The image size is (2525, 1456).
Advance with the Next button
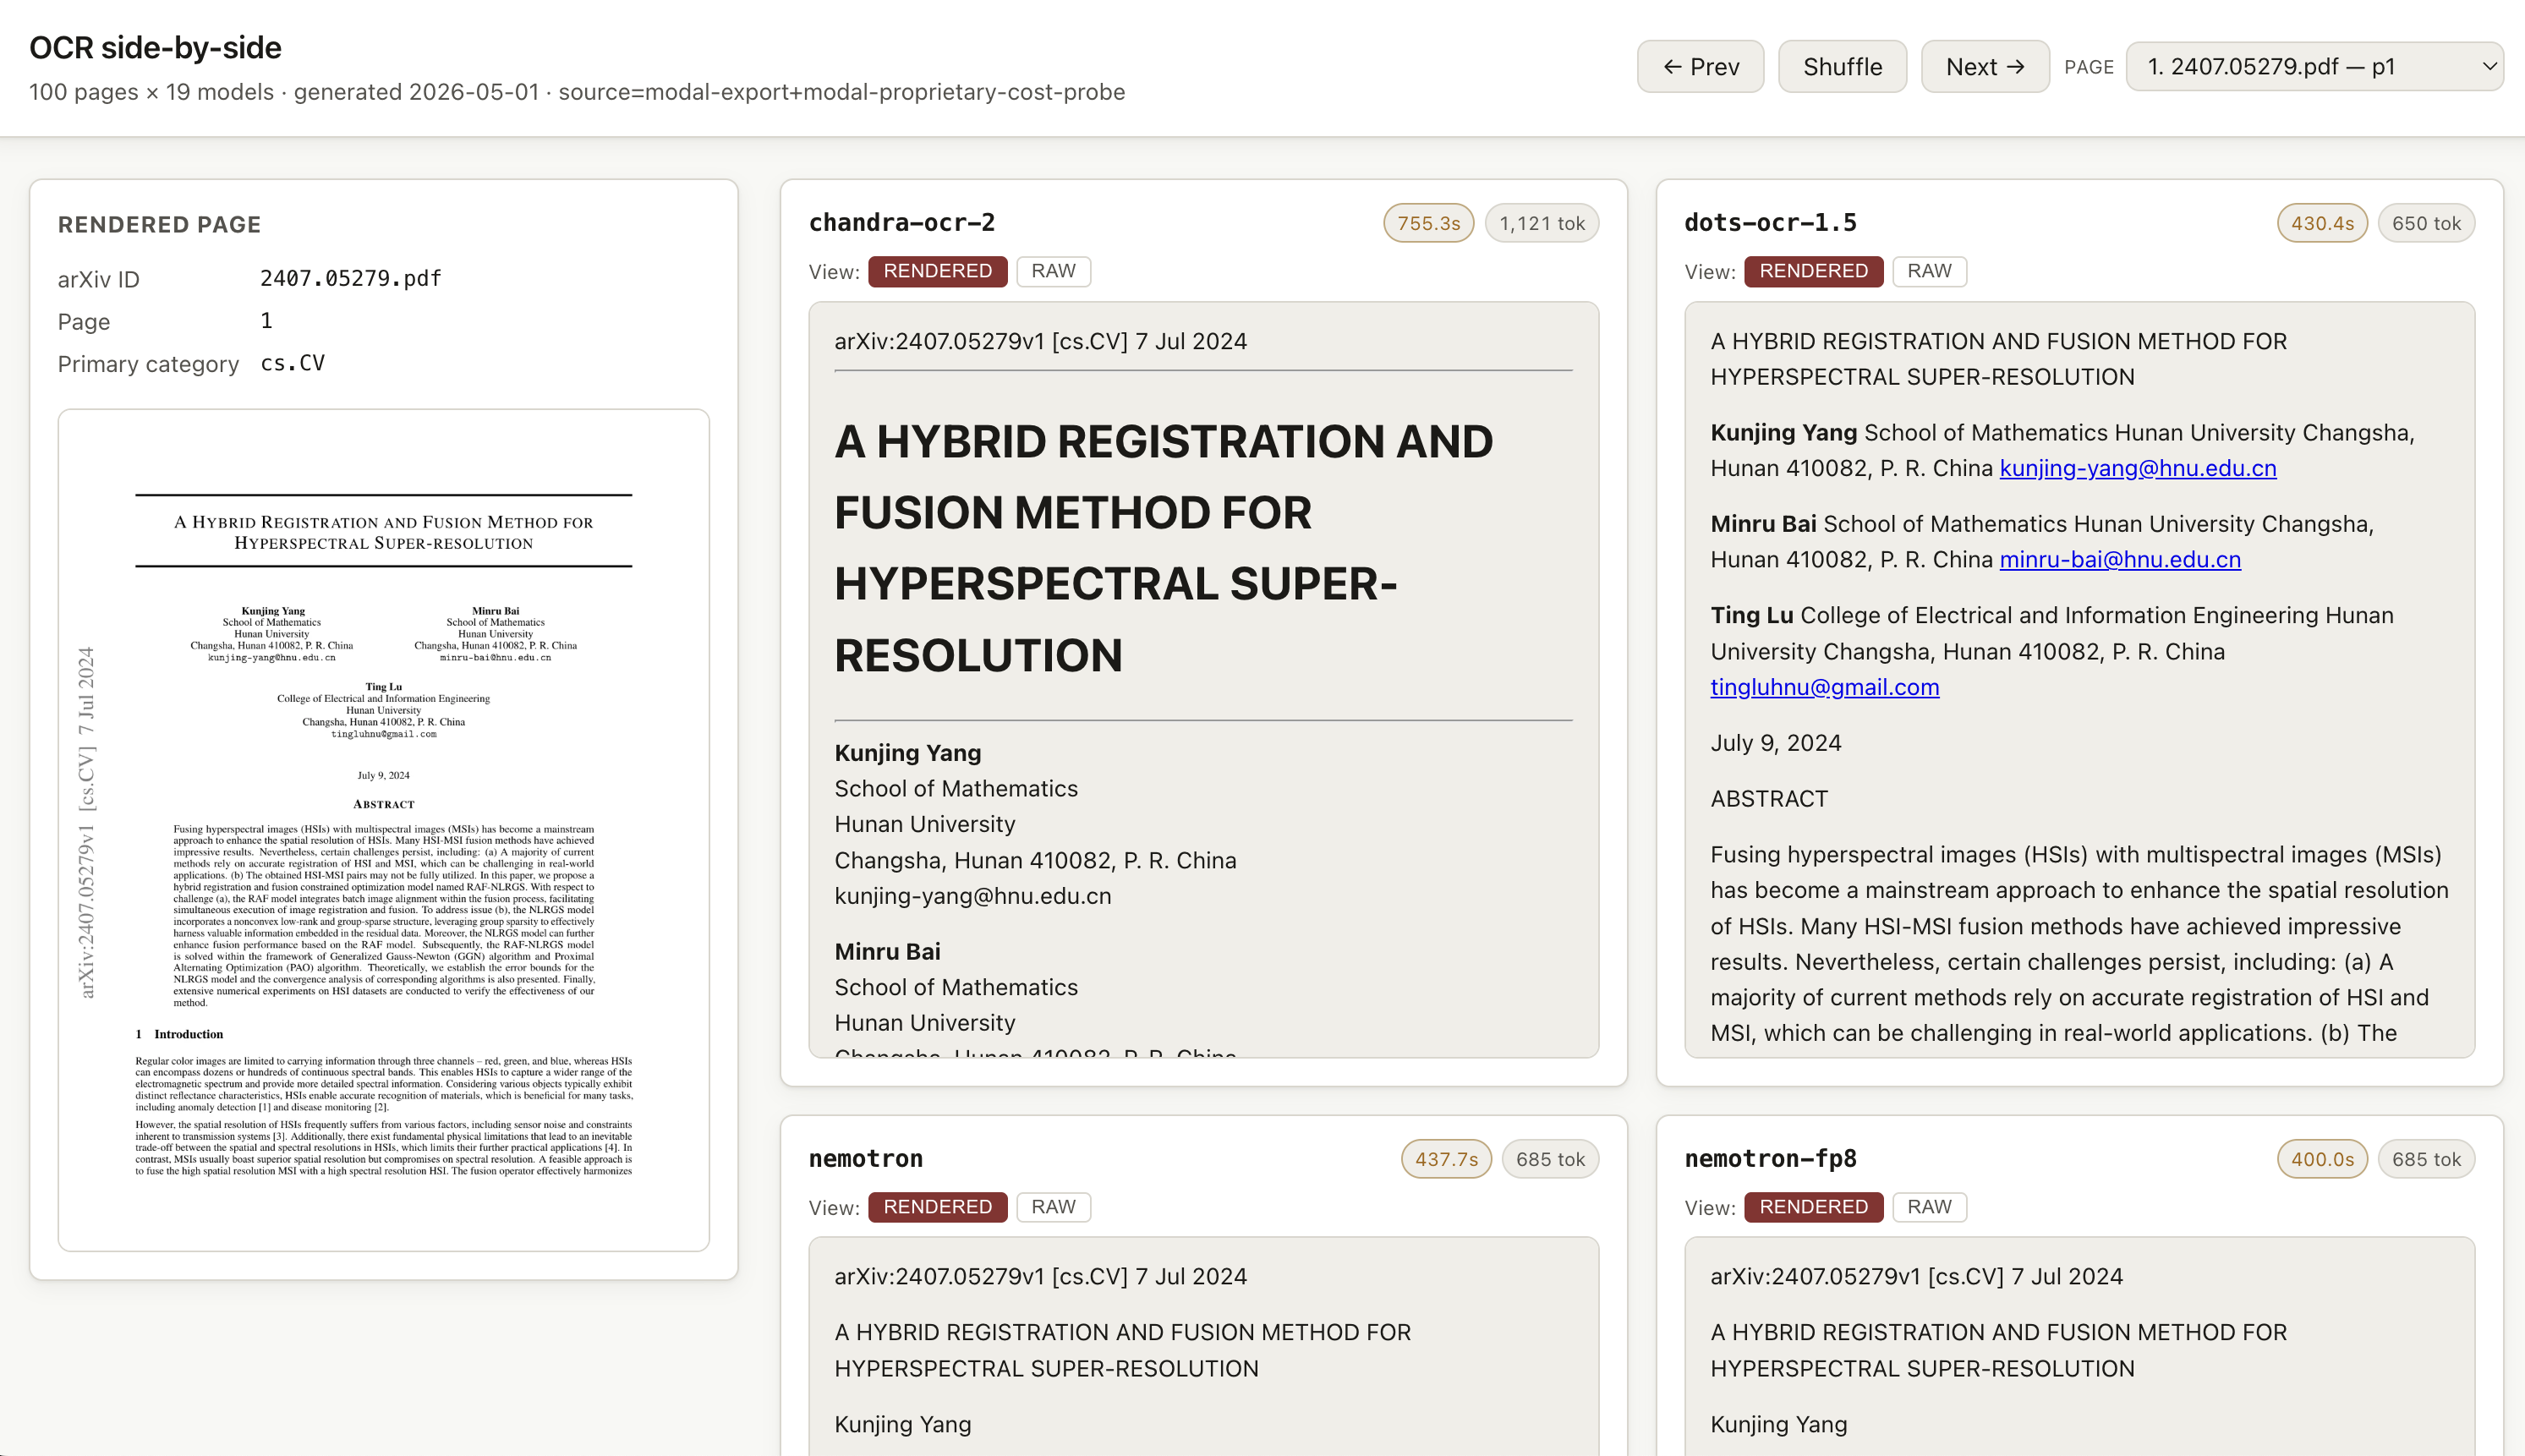coord(1985,67)
